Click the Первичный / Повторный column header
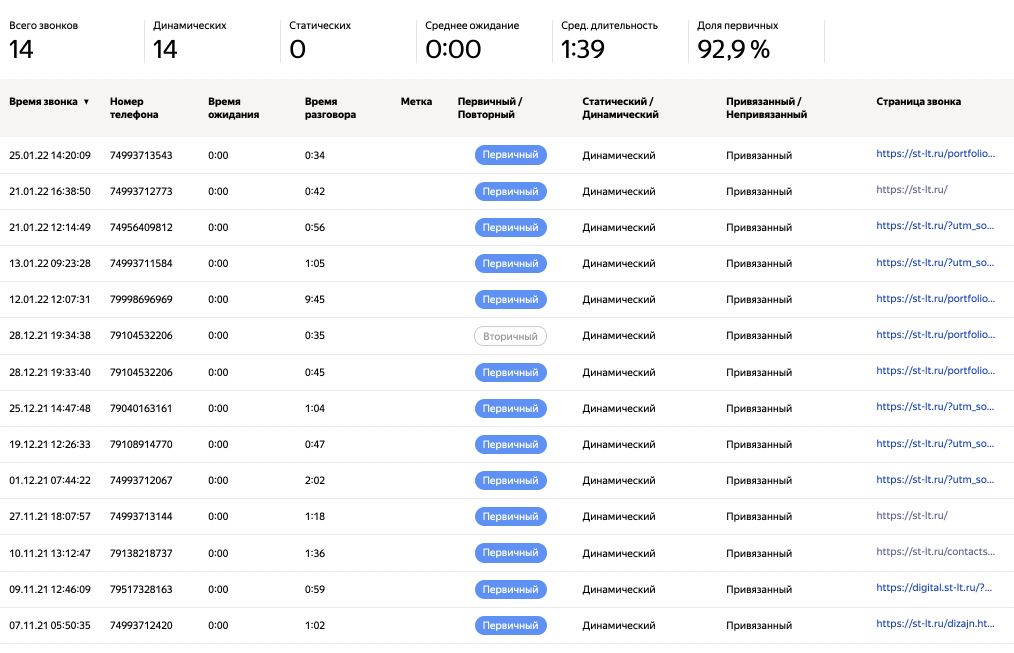 coord(490,108)
